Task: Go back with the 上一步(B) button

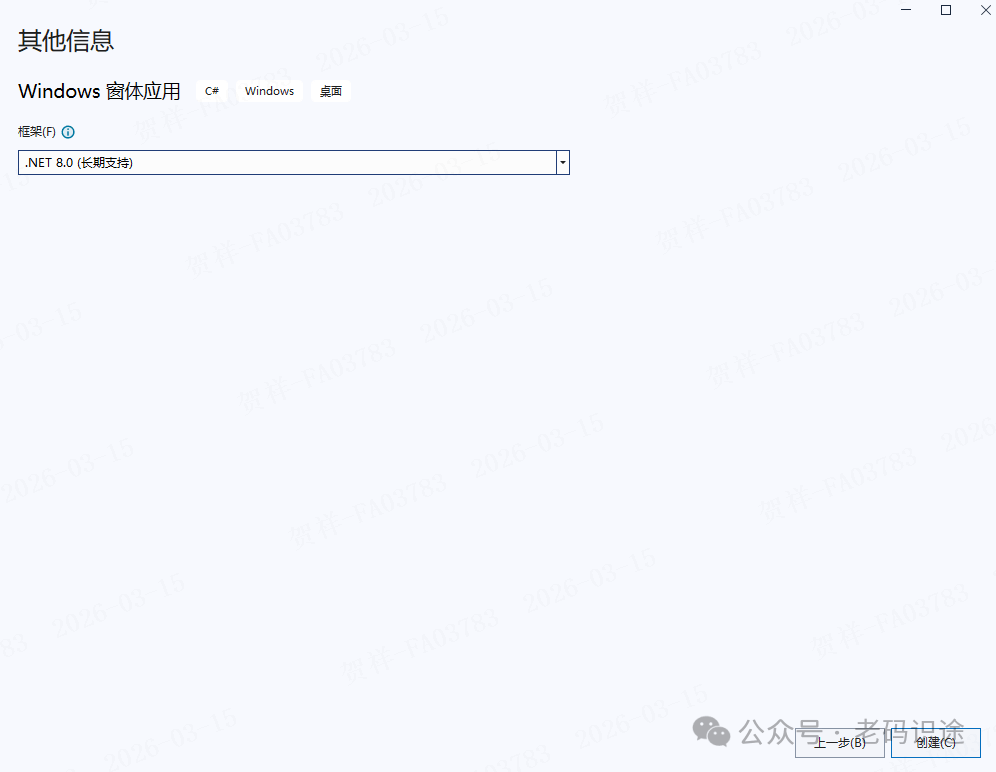Action: point(839,742)
